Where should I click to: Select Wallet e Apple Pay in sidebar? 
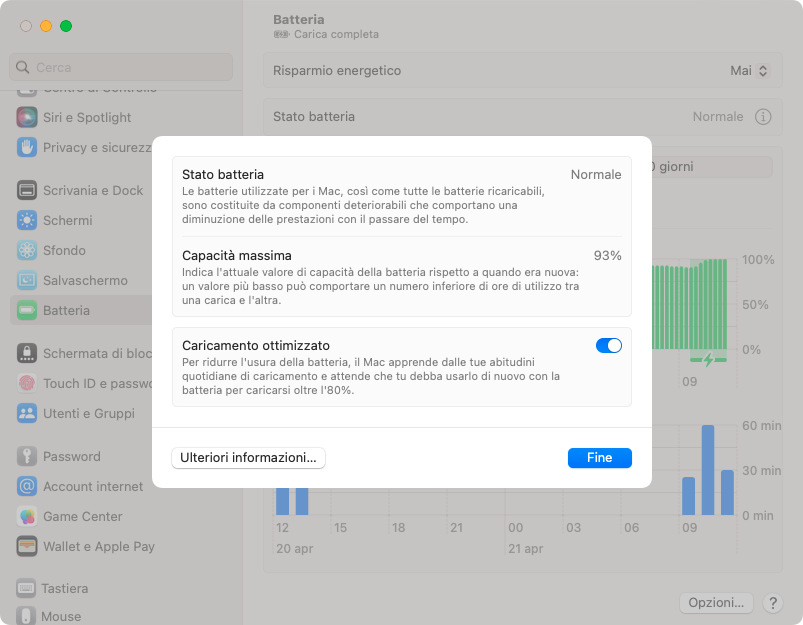click(x=99, y=546)
